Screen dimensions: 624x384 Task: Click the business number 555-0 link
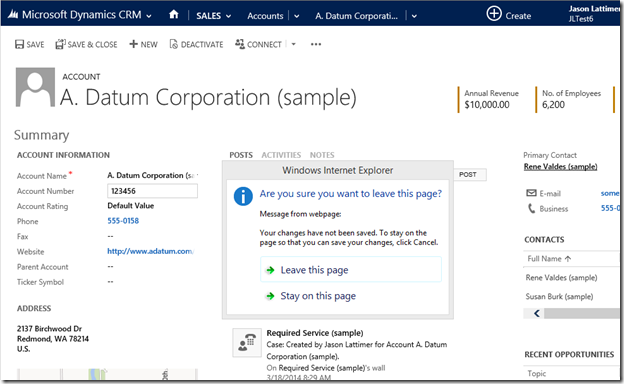pos(610,208)
